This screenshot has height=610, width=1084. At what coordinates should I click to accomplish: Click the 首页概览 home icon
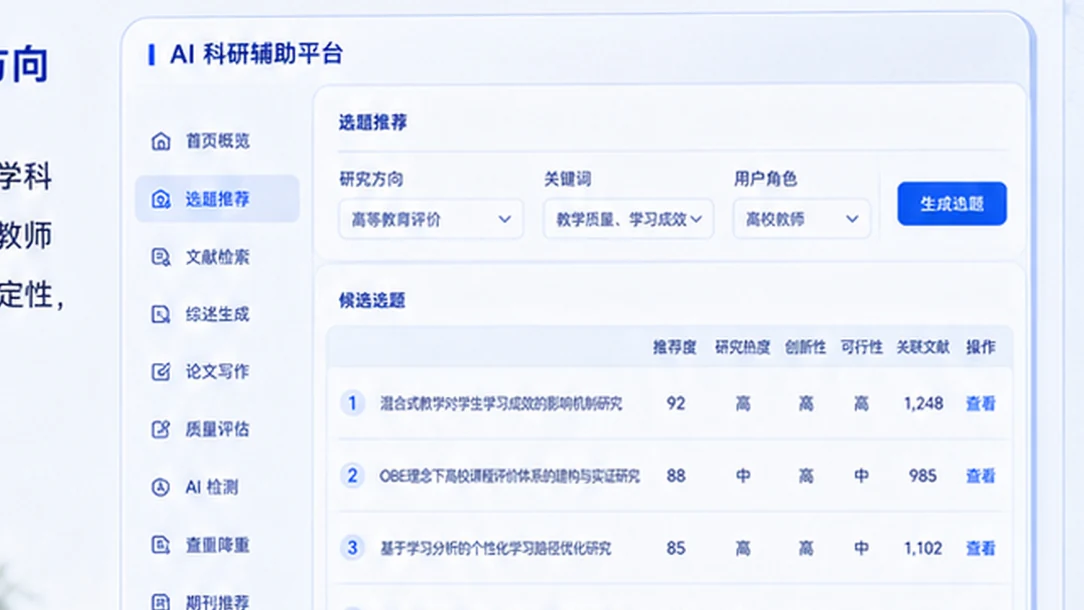click(x=160, y=141)
